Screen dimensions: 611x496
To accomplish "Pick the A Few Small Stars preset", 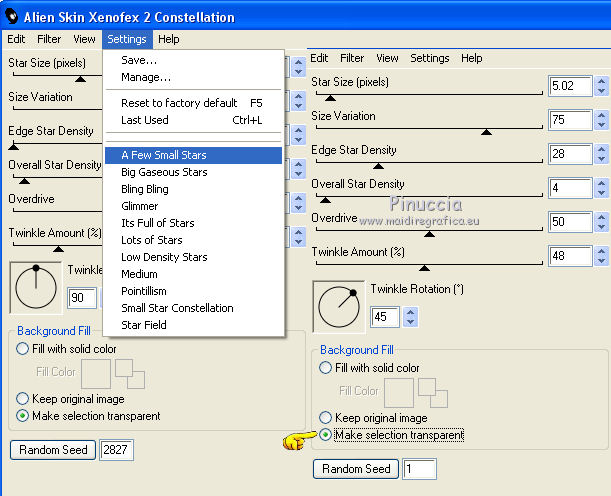I will [193, 155].
